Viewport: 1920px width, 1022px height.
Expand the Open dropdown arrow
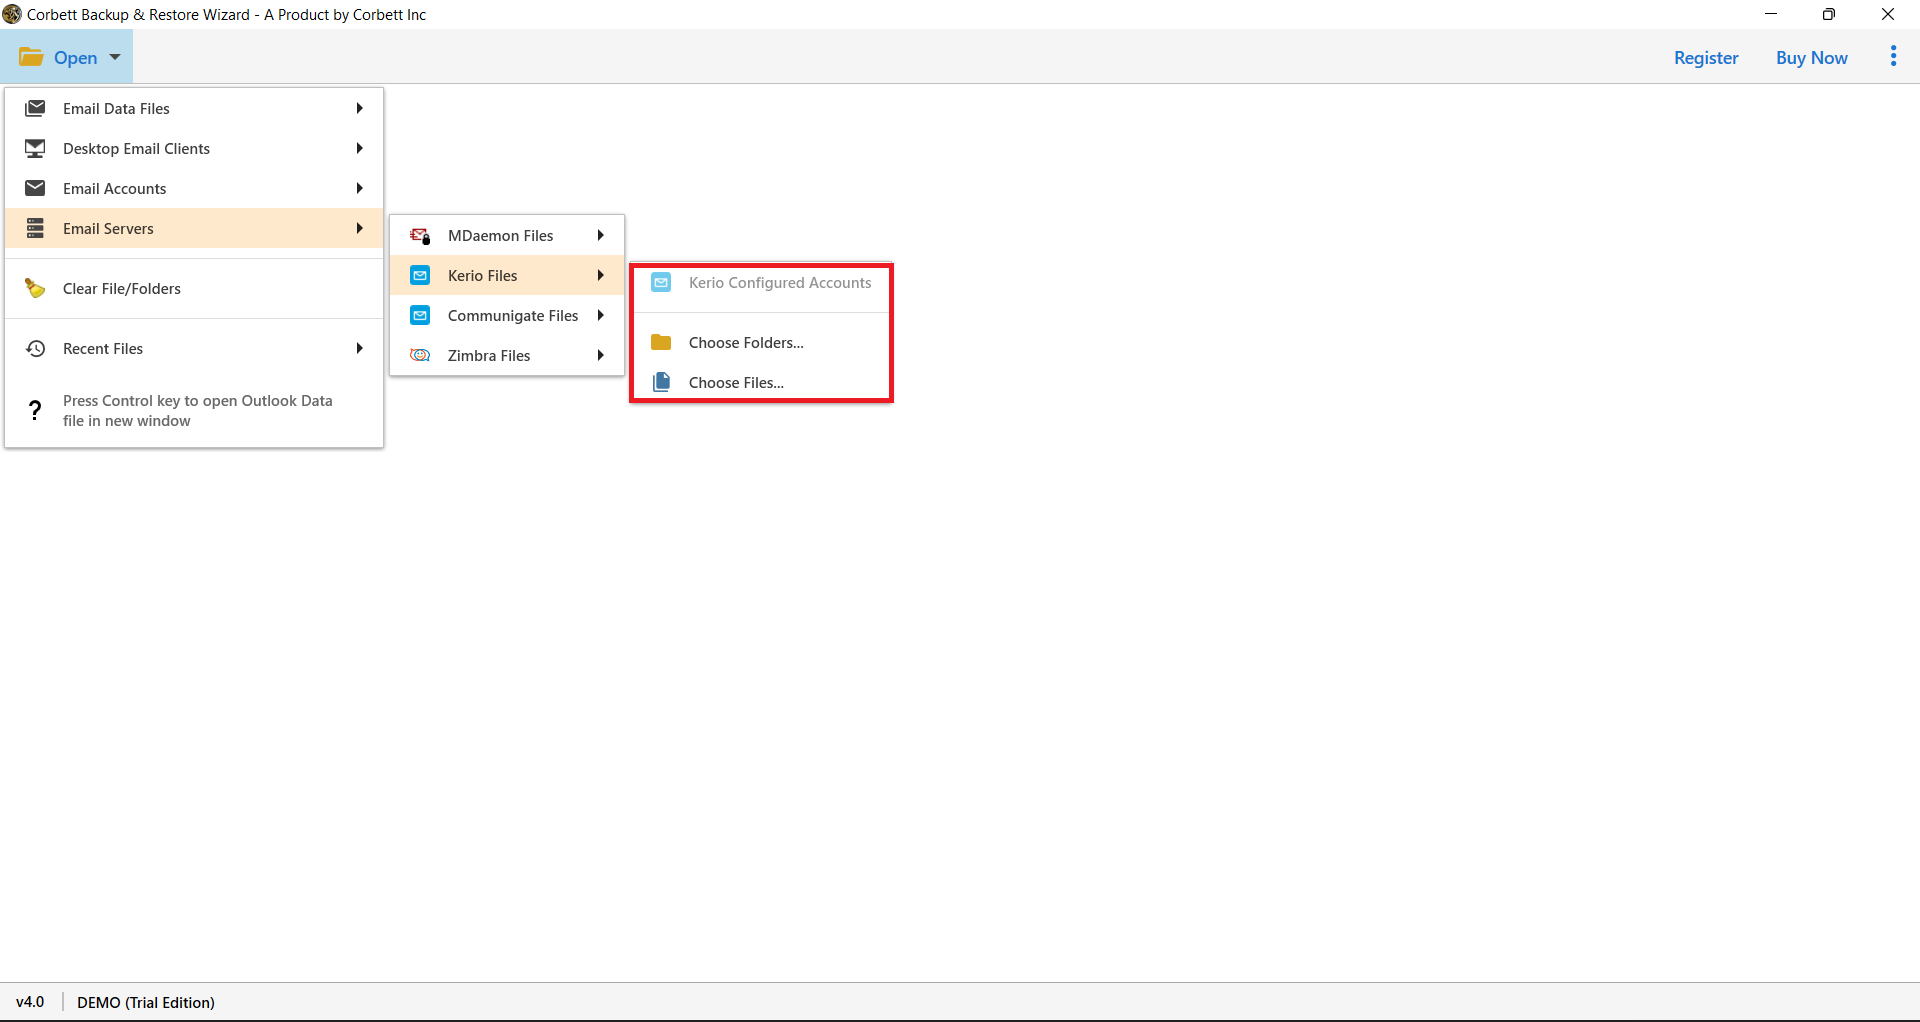click(x=115, y=57)
